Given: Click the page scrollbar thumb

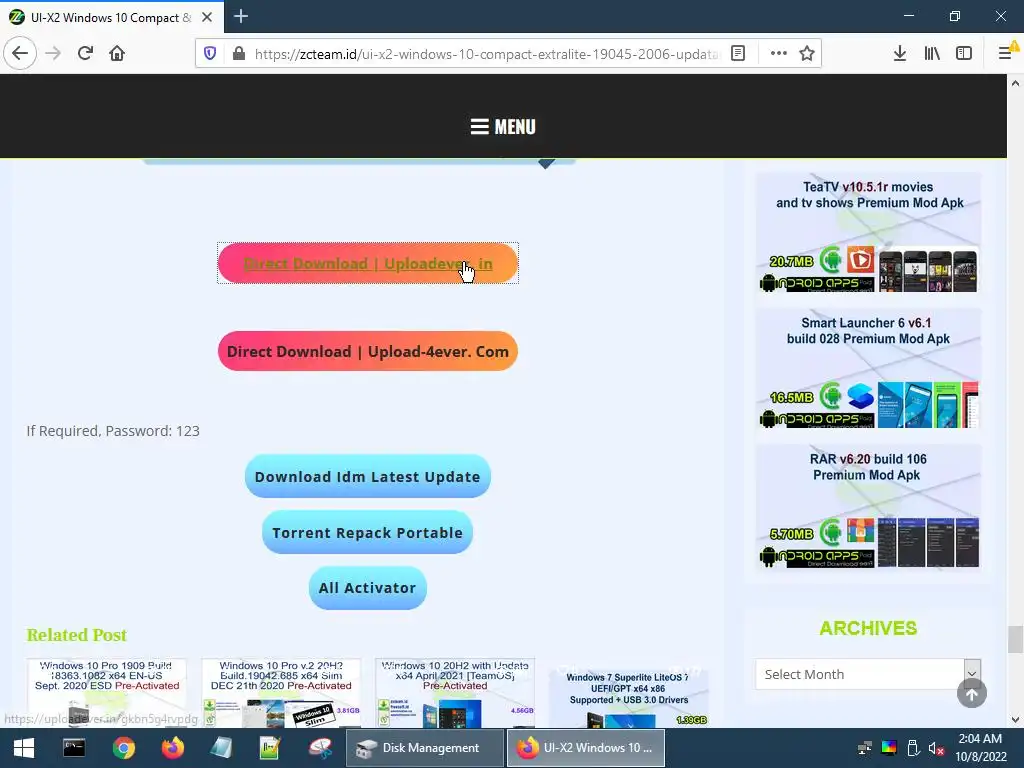Looking at the screenshot, I should pyautogui.click(x=1015, y=639).
